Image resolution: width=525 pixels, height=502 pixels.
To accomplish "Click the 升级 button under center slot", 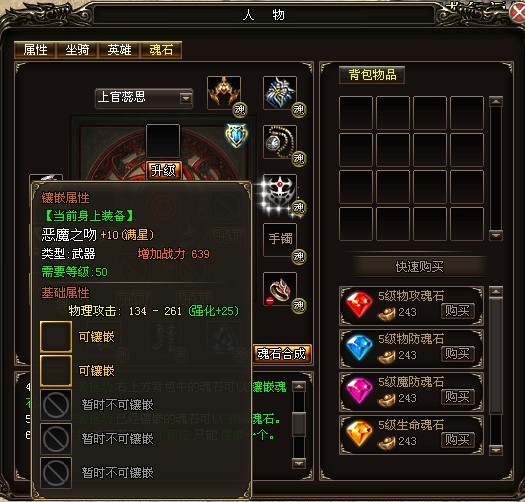I will pyautogui.click(x=163, y=171).
